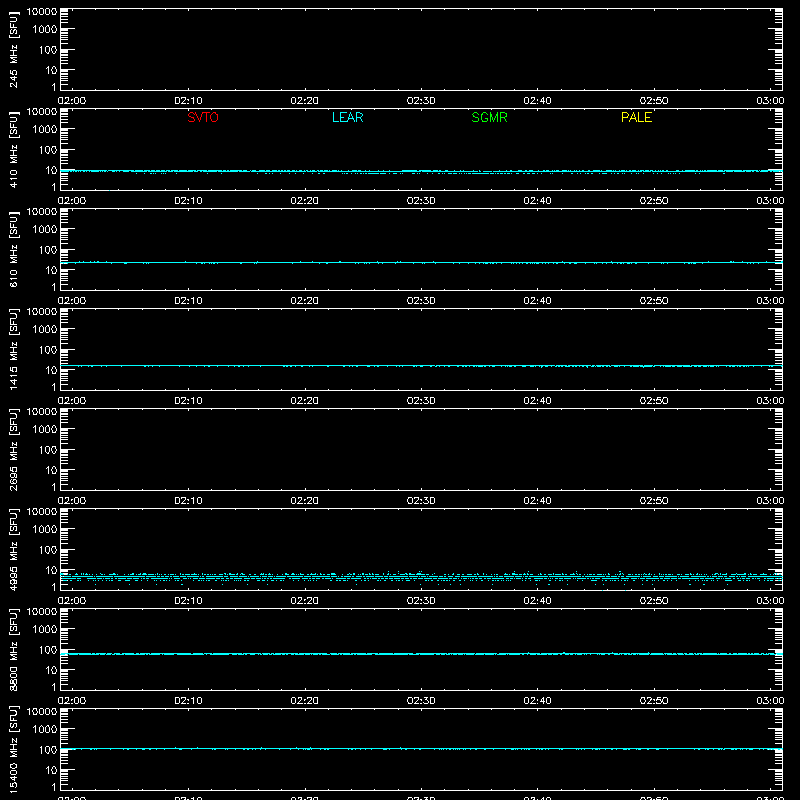Click the red SVTO station label
The image size is (800, 800).
tap(203, 117)
